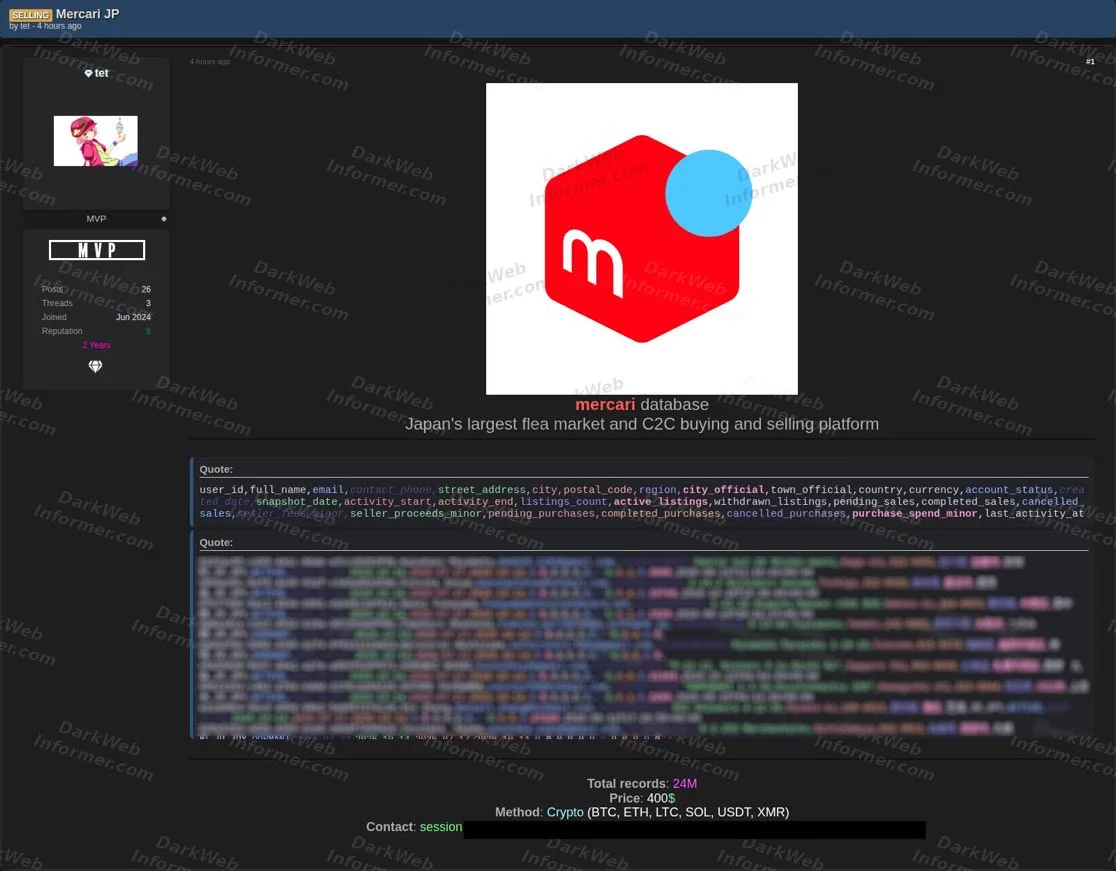Click the '4 hours ago' post timestamp

(x=210, y=62)
